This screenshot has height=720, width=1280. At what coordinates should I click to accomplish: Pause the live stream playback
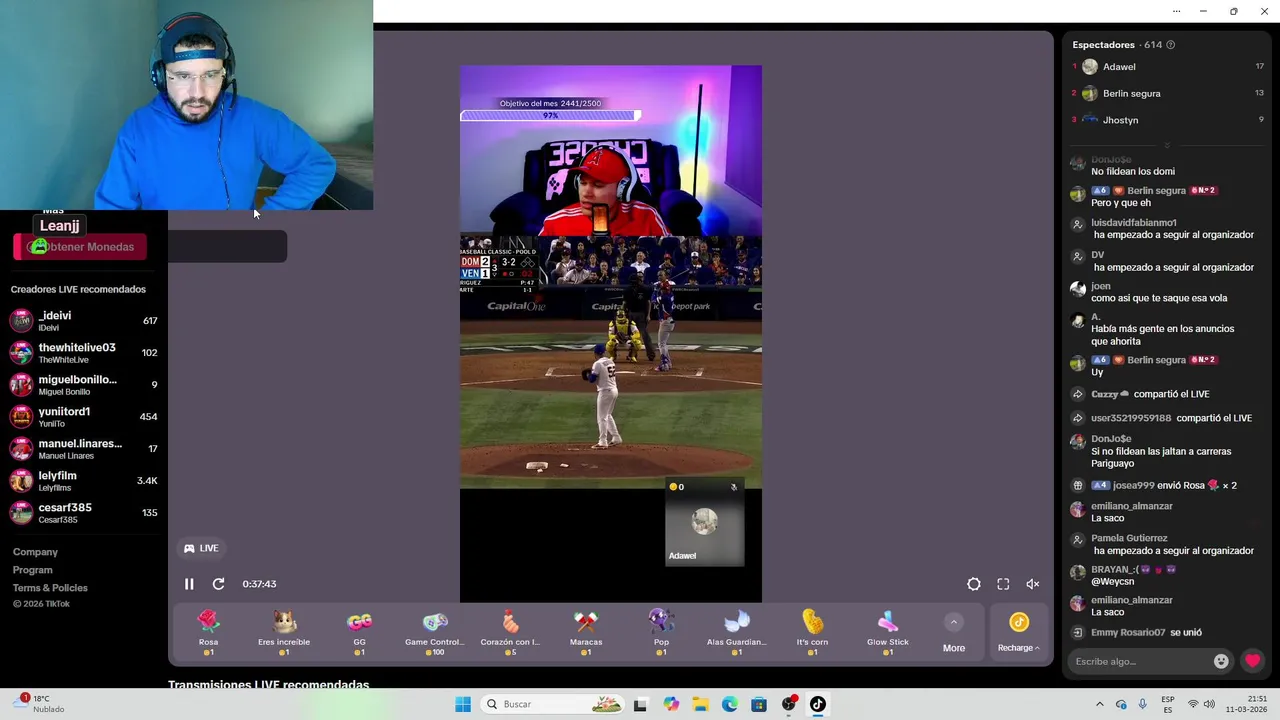(x=189, y=584)
